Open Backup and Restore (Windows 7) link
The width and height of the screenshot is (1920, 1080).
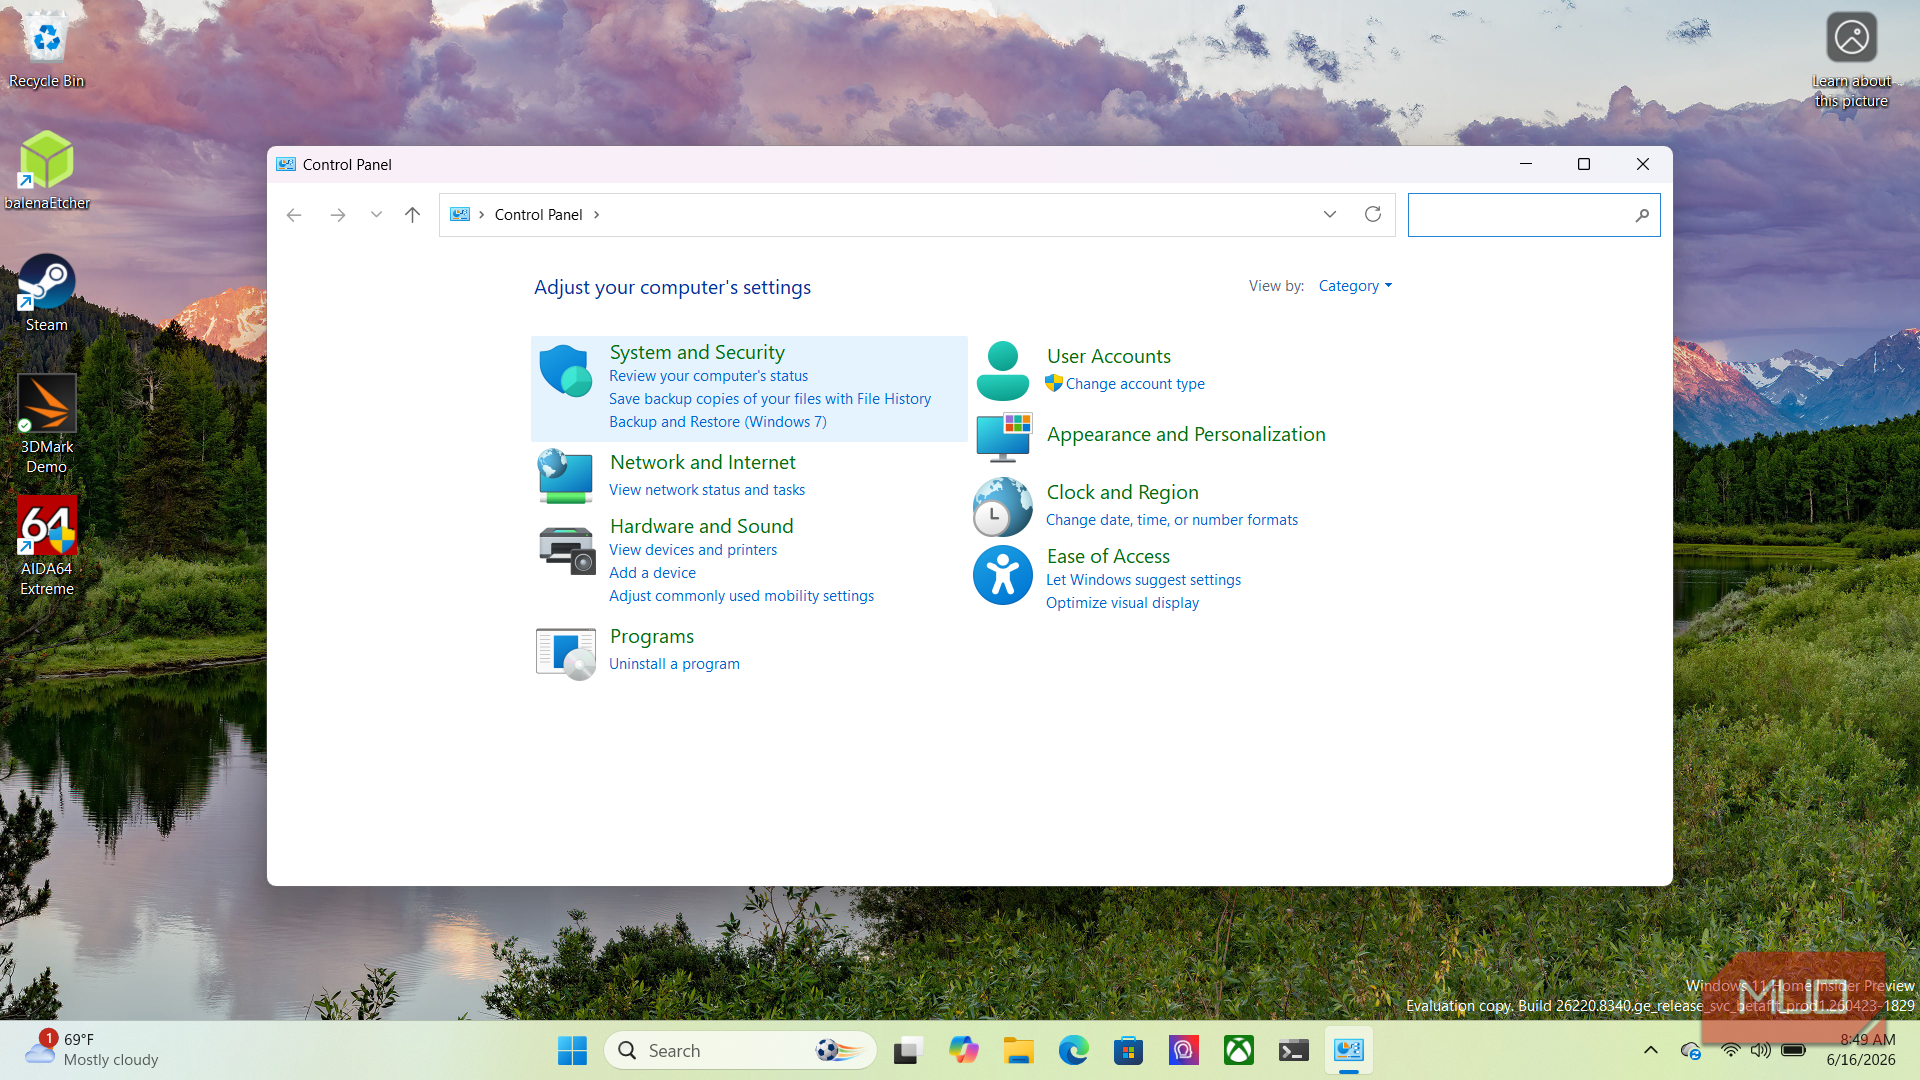[718, 422]
